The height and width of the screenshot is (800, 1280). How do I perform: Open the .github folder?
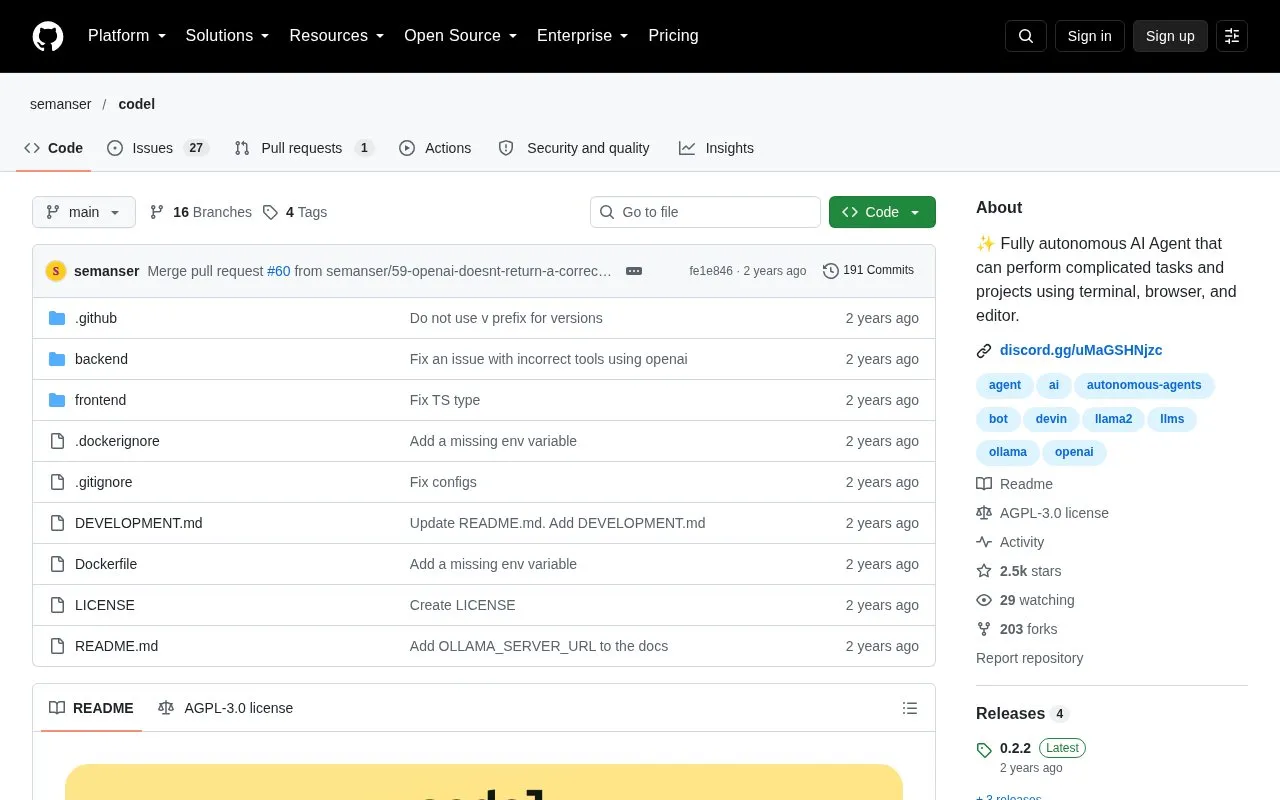(x=96, y=318)
